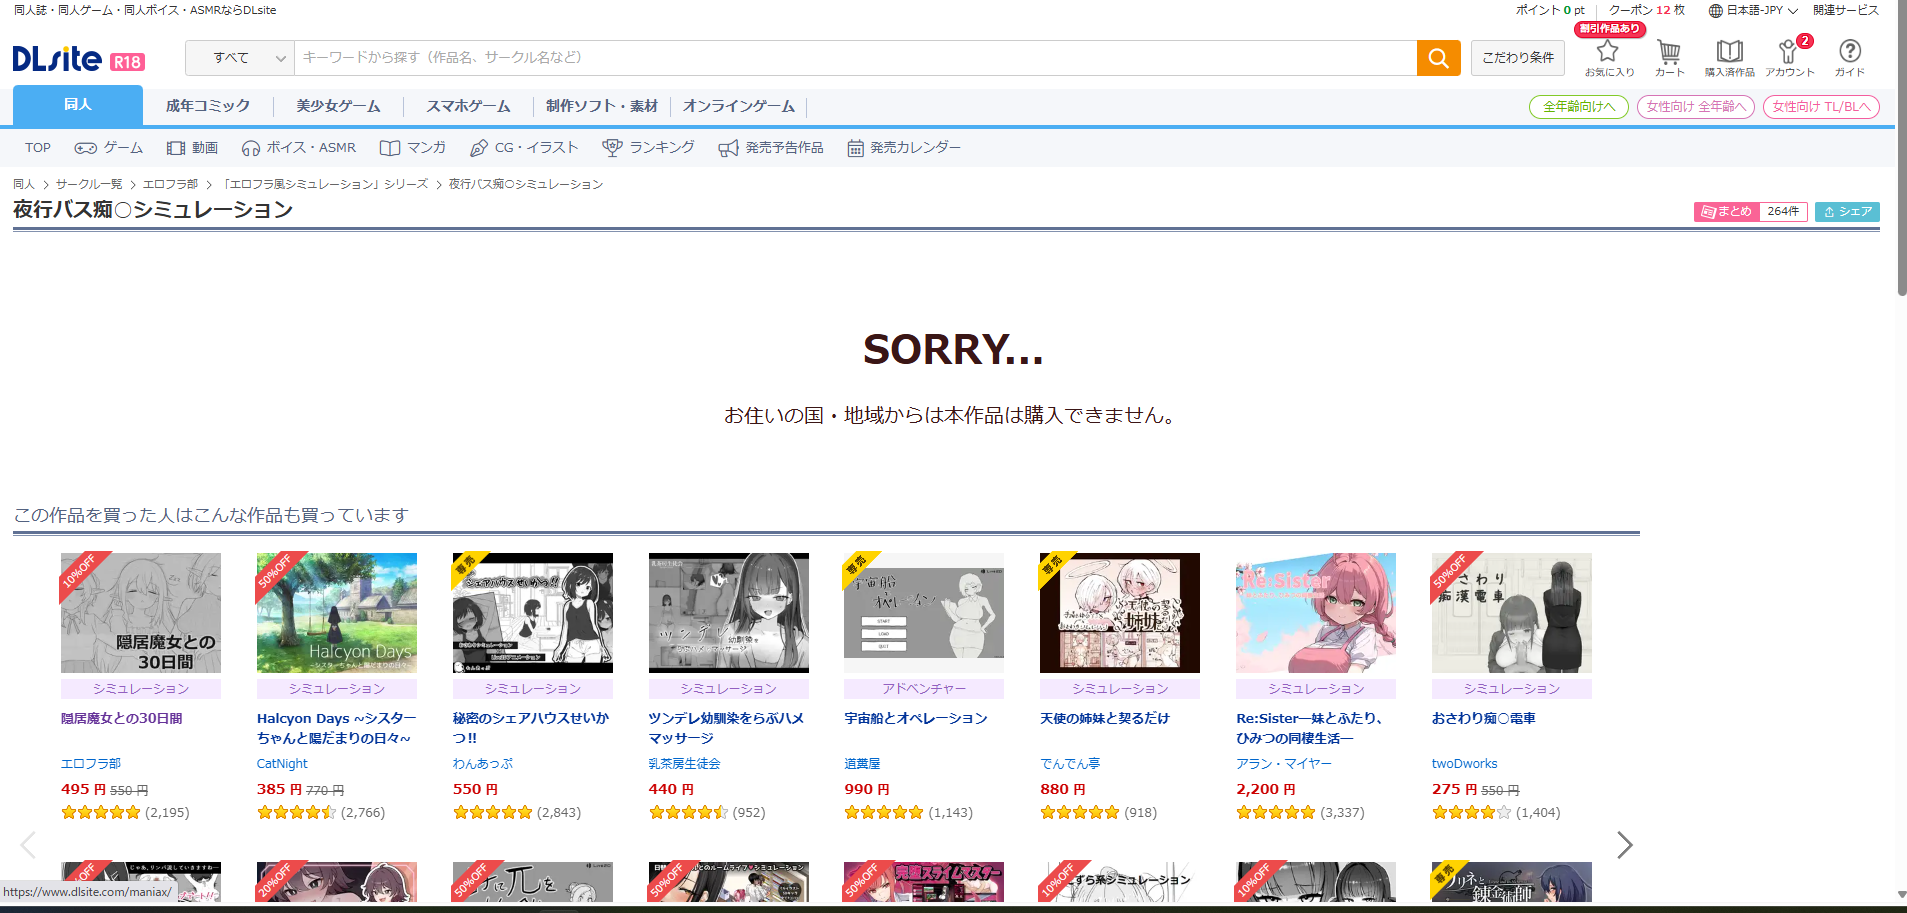1907x913 pixels.
Task: Switch to the 成年コミック tab
Action: [208, 106]
